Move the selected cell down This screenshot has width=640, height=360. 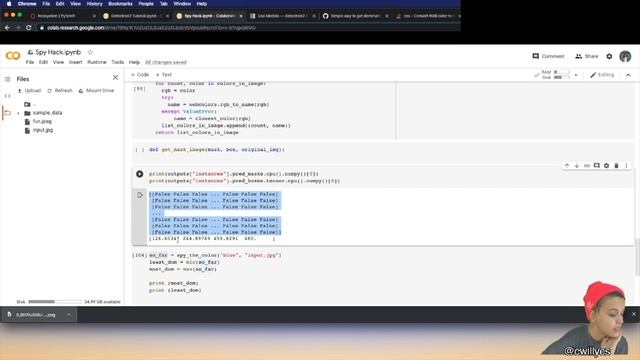tap(577, 166)
